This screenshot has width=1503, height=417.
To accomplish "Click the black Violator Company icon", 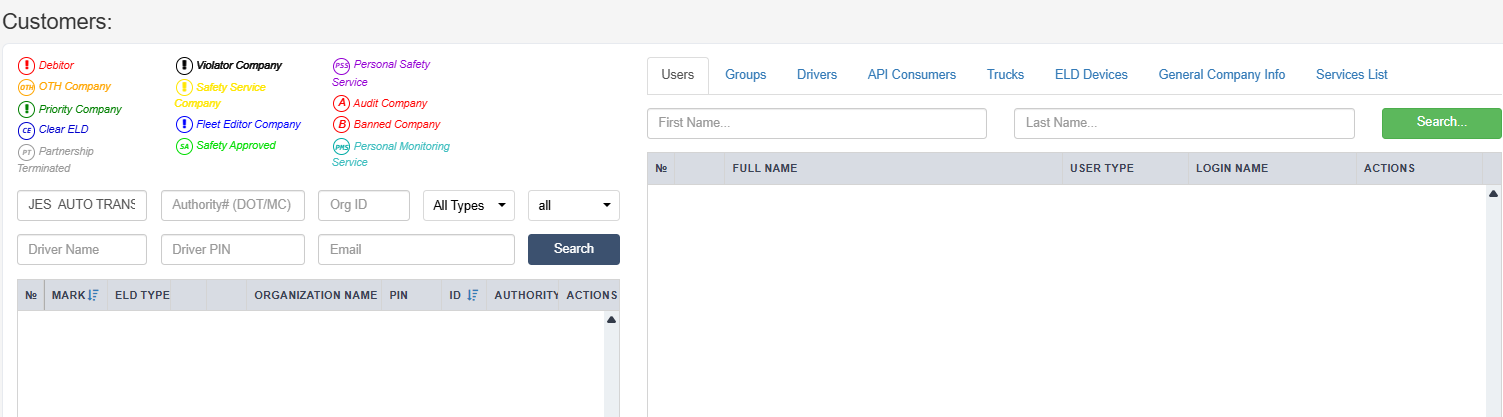I will coord(184,66).
